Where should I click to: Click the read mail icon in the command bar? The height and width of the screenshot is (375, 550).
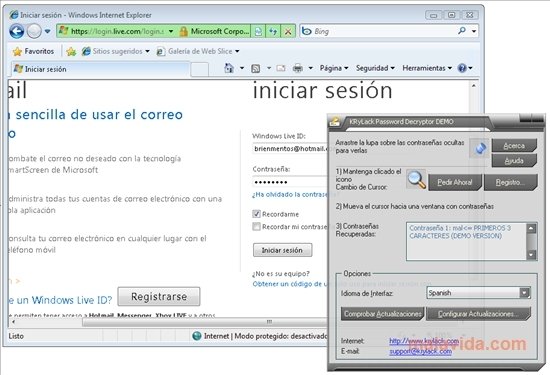(x=281, y=68)
